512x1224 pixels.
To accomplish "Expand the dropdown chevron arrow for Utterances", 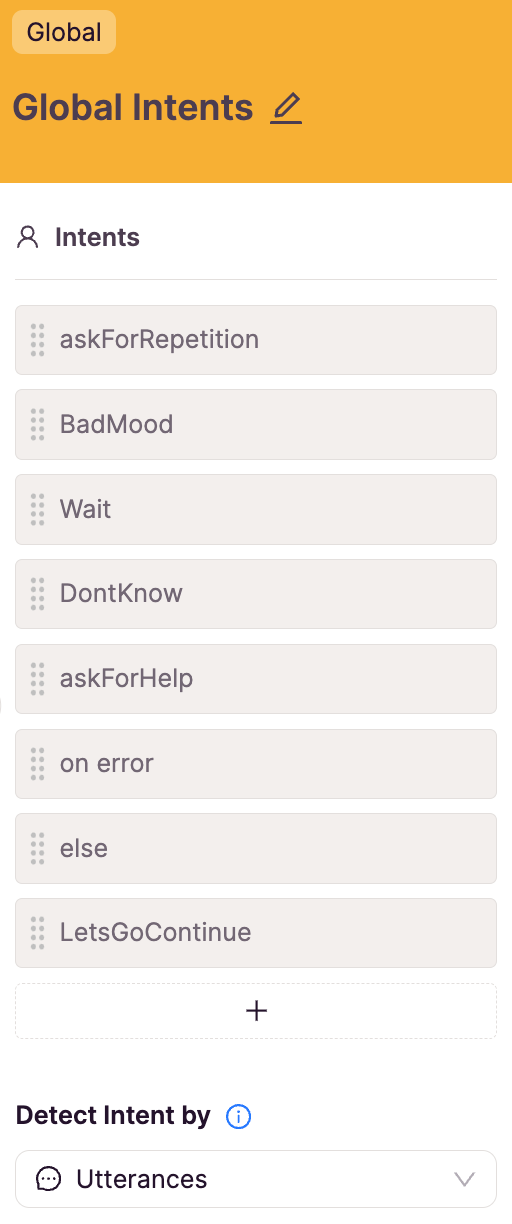I will click(x=464, y=1179).
